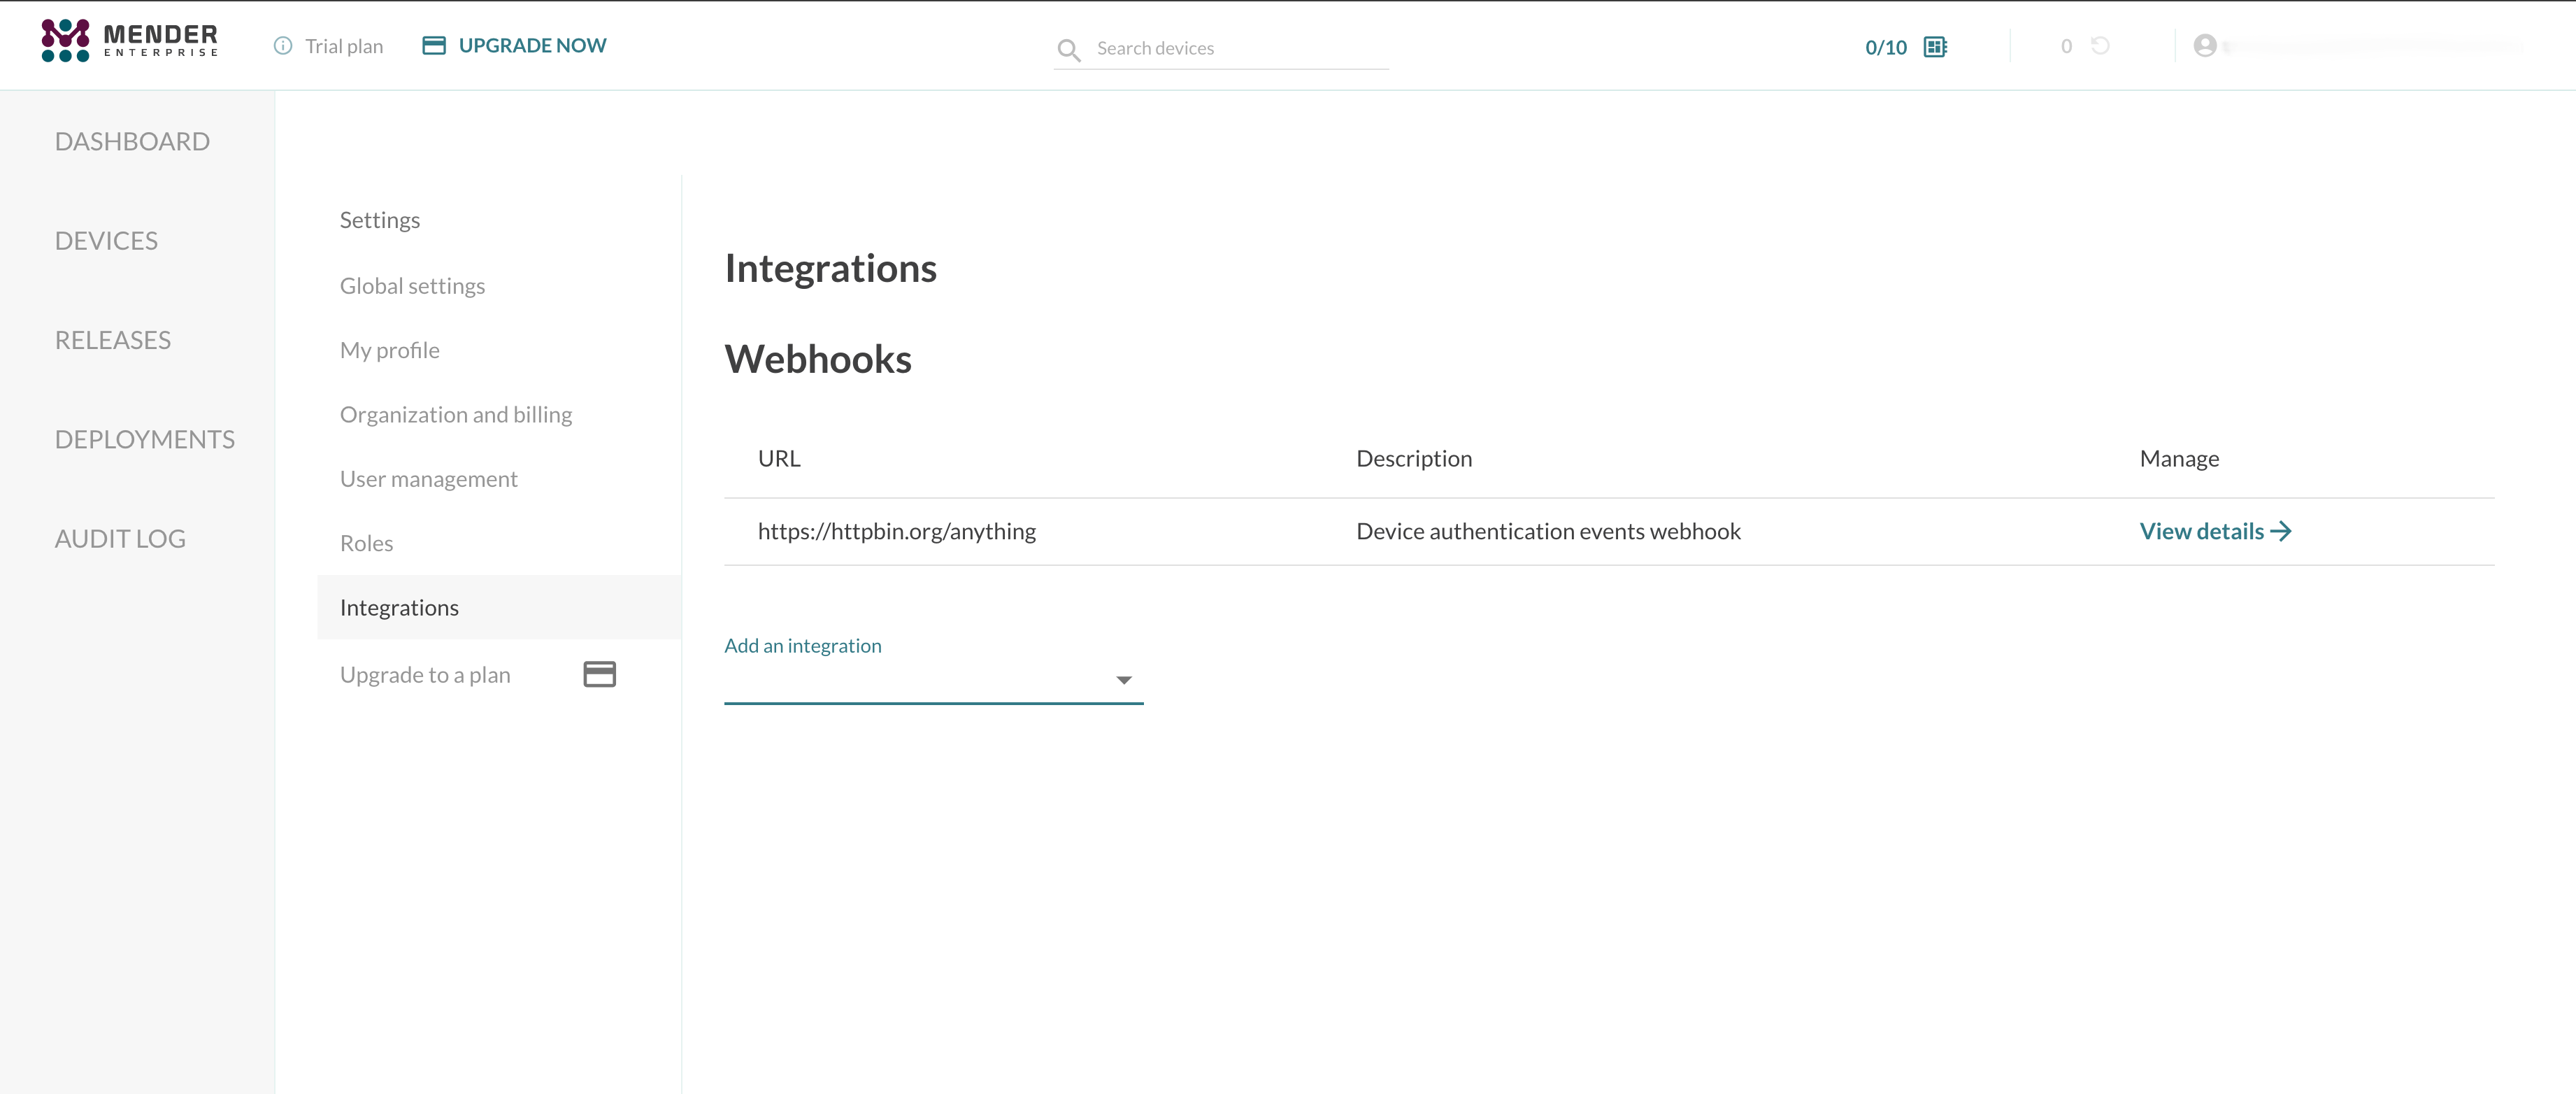Image resolution: width=2576 pixels, height=1094 pixels.
Task: Open the Dashboard section
Action: [132, 142]
